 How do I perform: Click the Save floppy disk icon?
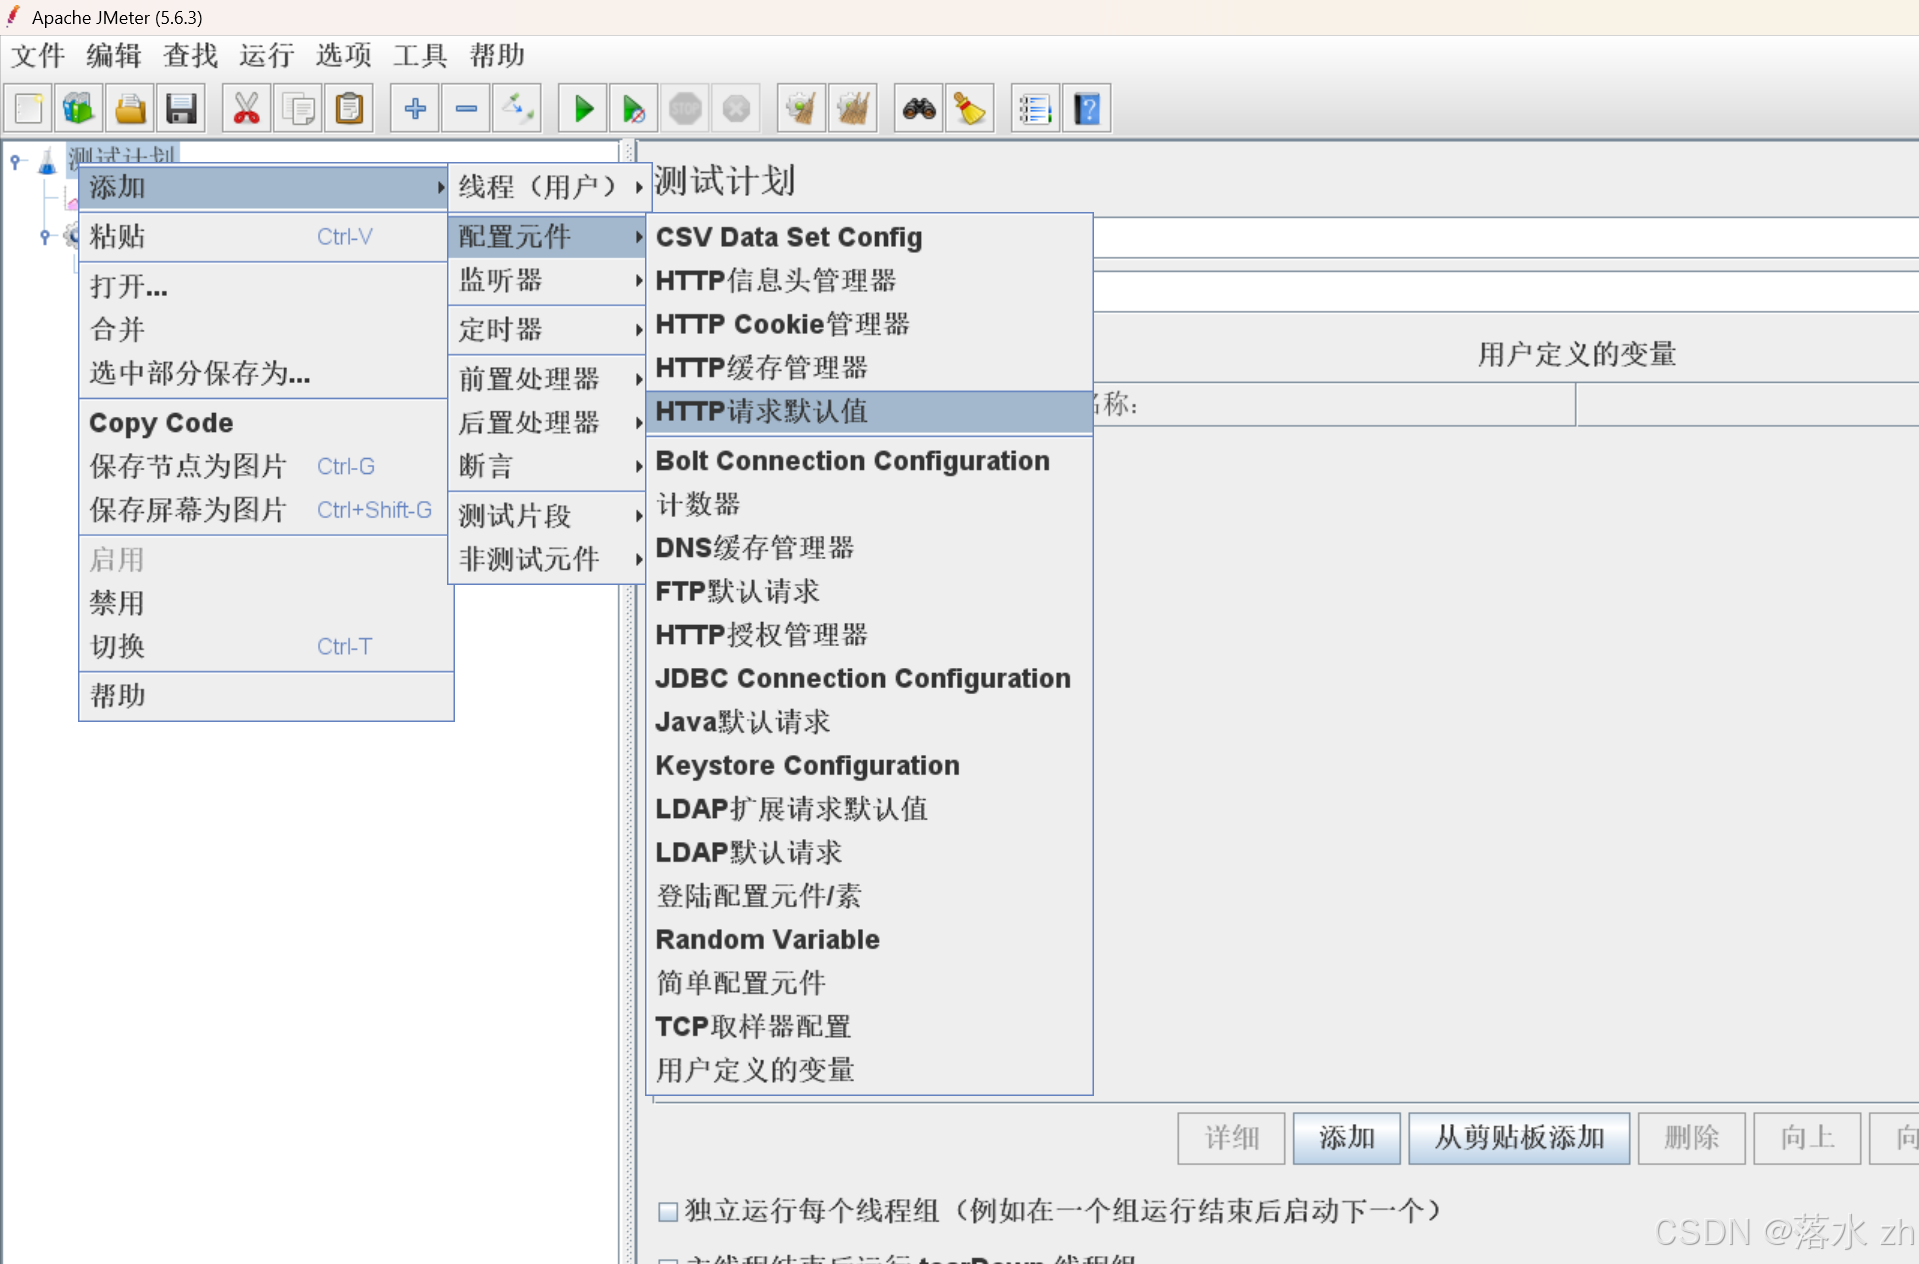(181, 108)
